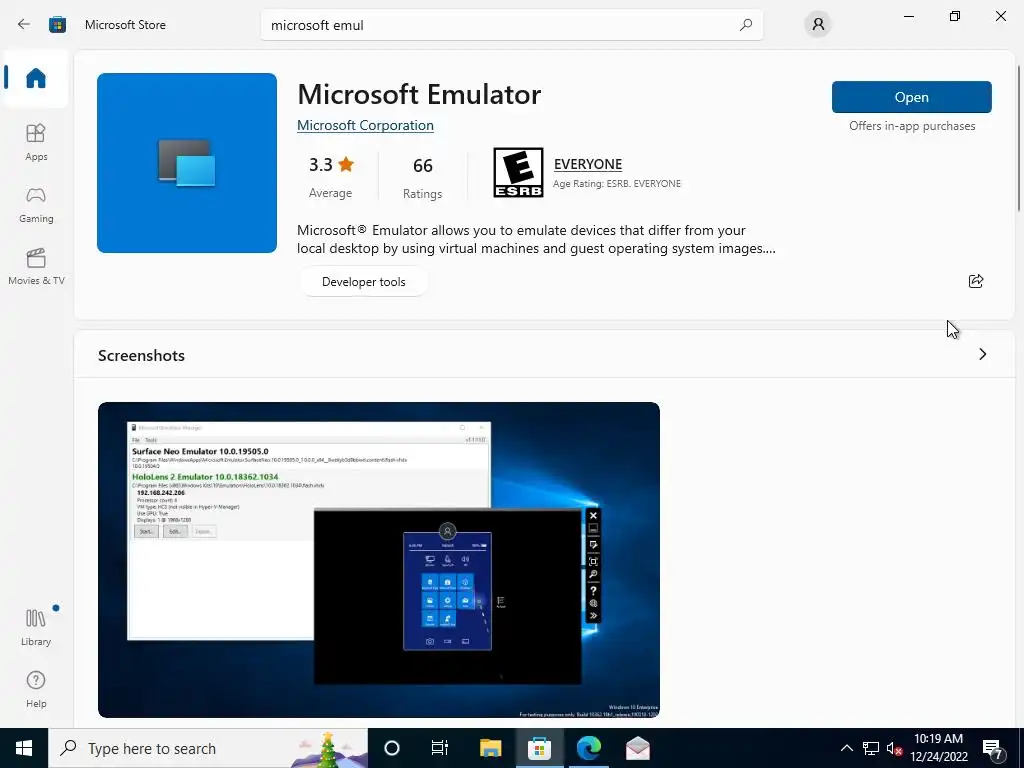Viewport: 1024px width, 768px height.
Task: Open the notification center icon
Action: [x=993, y=749]
